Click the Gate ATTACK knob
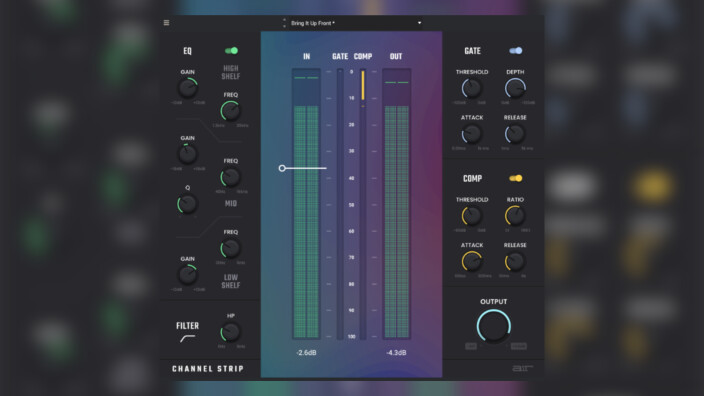This screenshot has width=704, height=396. (x=472, y=134)
